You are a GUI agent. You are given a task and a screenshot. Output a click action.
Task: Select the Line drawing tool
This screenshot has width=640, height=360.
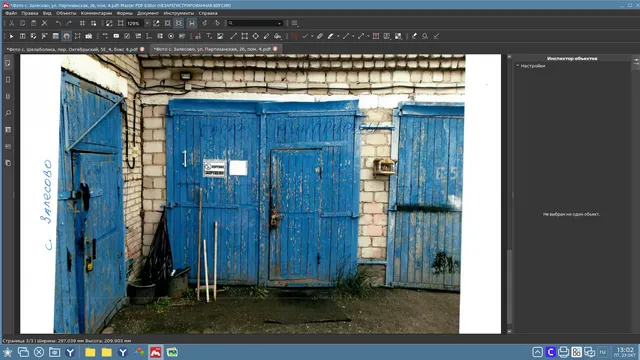(x=233, y=36)
